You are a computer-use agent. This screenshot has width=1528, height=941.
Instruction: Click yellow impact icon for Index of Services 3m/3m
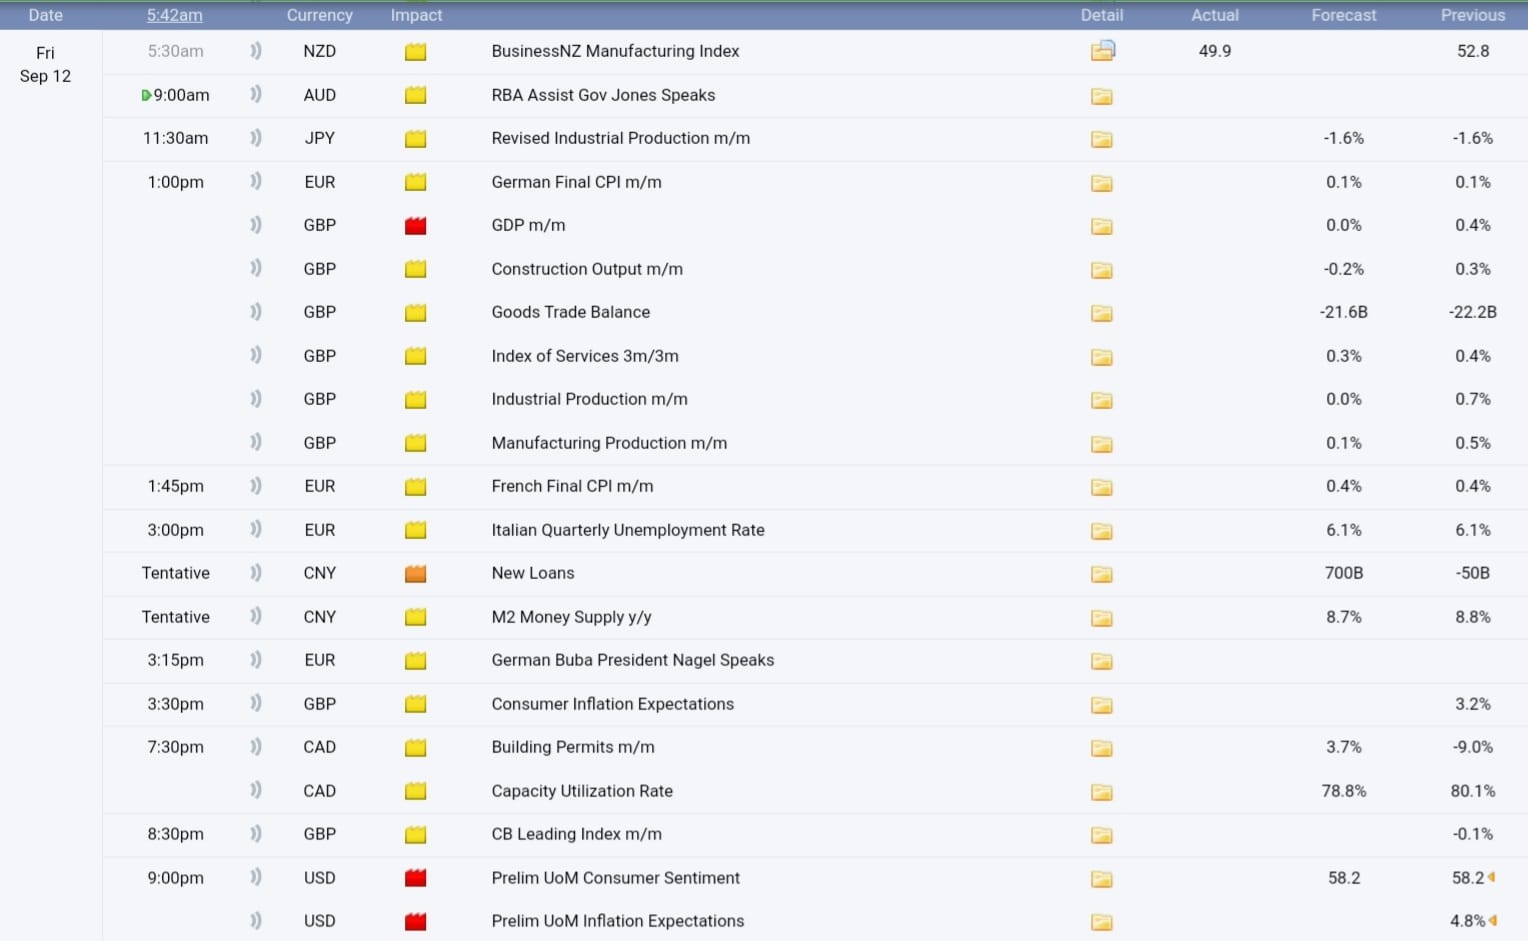pos(415,356)
